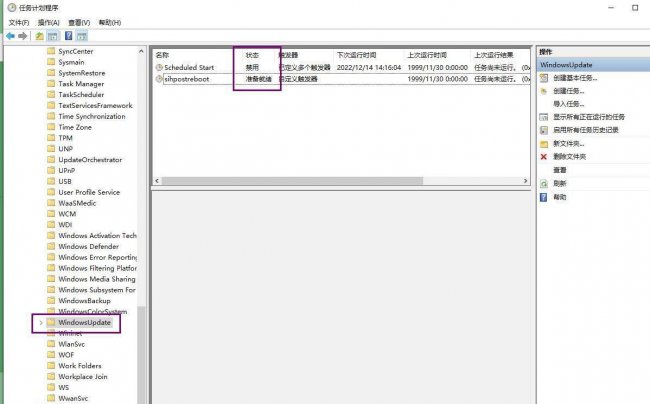The height and width of the screenshot is (404, 650).
Task: Click the 刷新 refresh icon
Action: click(544, 184)
